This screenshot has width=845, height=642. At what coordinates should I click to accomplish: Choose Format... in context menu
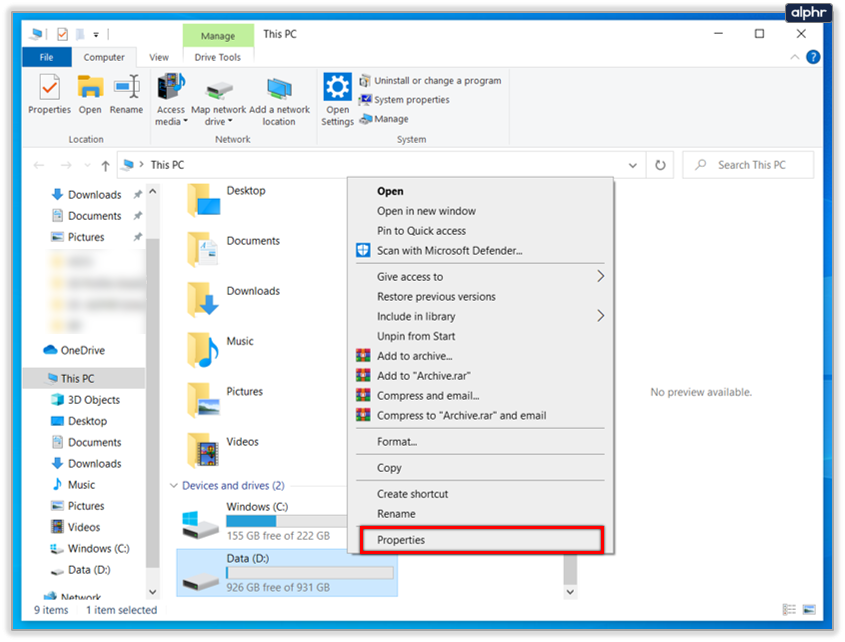tap(397, 442)
